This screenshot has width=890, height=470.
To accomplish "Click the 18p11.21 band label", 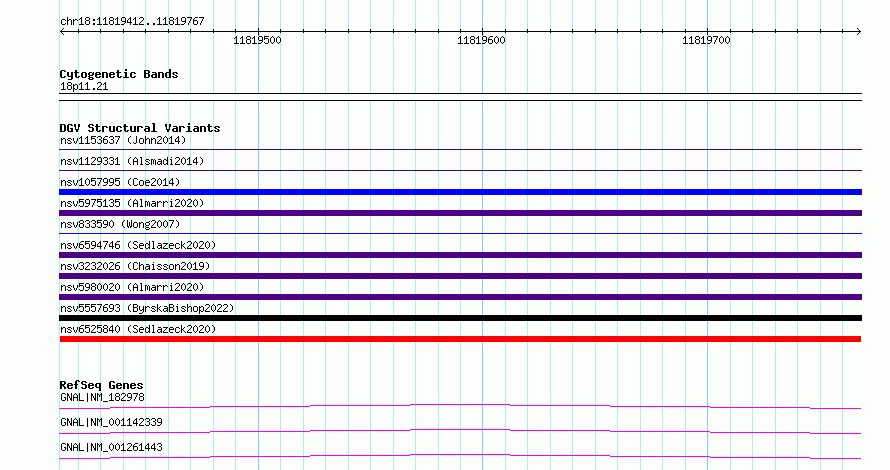I will (84, 86).
